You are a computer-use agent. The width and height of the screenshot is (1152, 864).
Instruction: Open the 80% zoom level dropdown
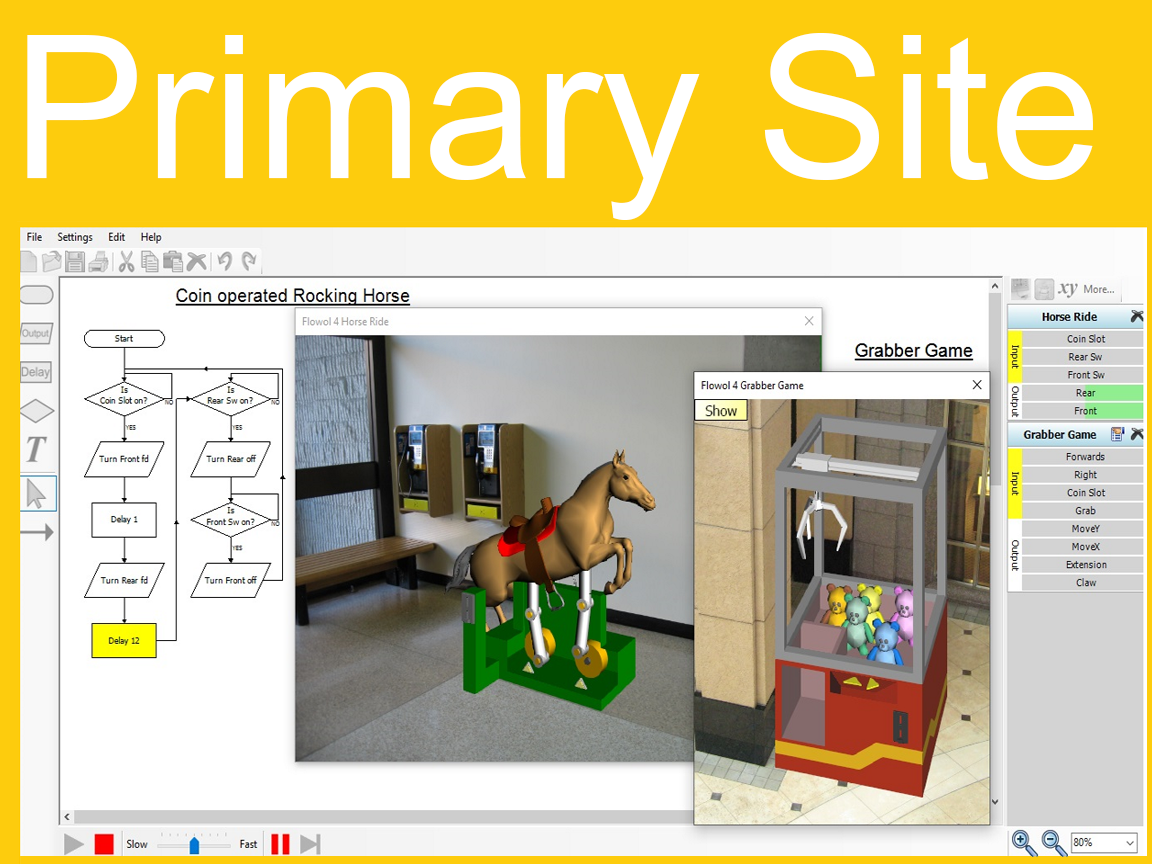[1104, 843]
